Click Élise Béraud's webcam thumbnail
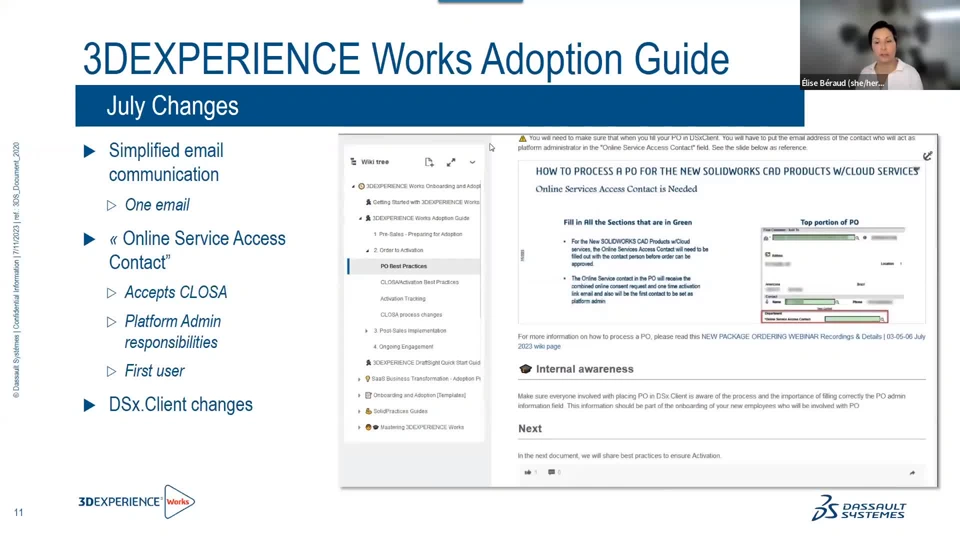The image size is (960, 540). pyautogui.click(x=880, y=45)
